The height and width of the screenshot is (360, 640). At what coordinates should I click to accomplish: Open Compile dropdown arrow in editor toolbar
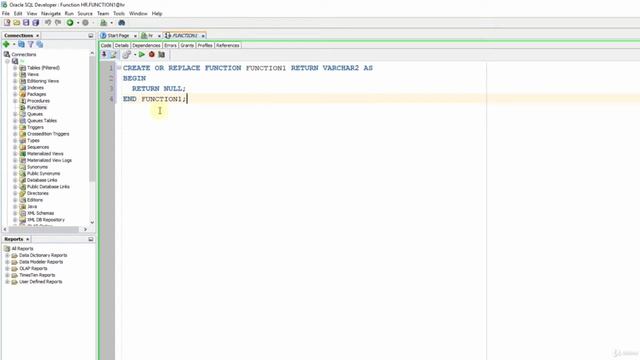pos(135,54)
